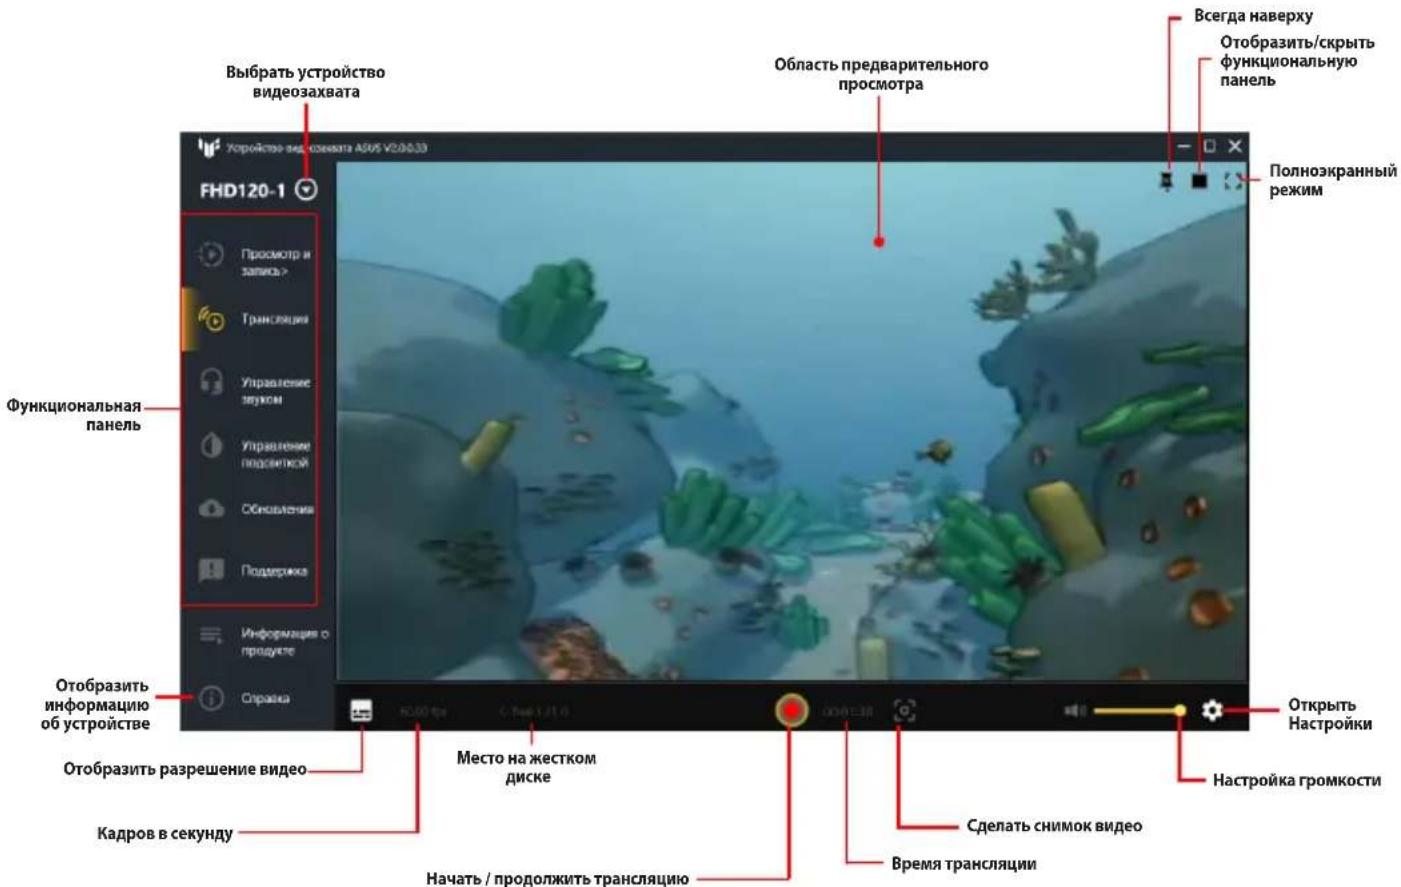Take a video snapshot with the capture icon
The width and height of the screenshot is (1401, 887).
click(x=904, y=710)
